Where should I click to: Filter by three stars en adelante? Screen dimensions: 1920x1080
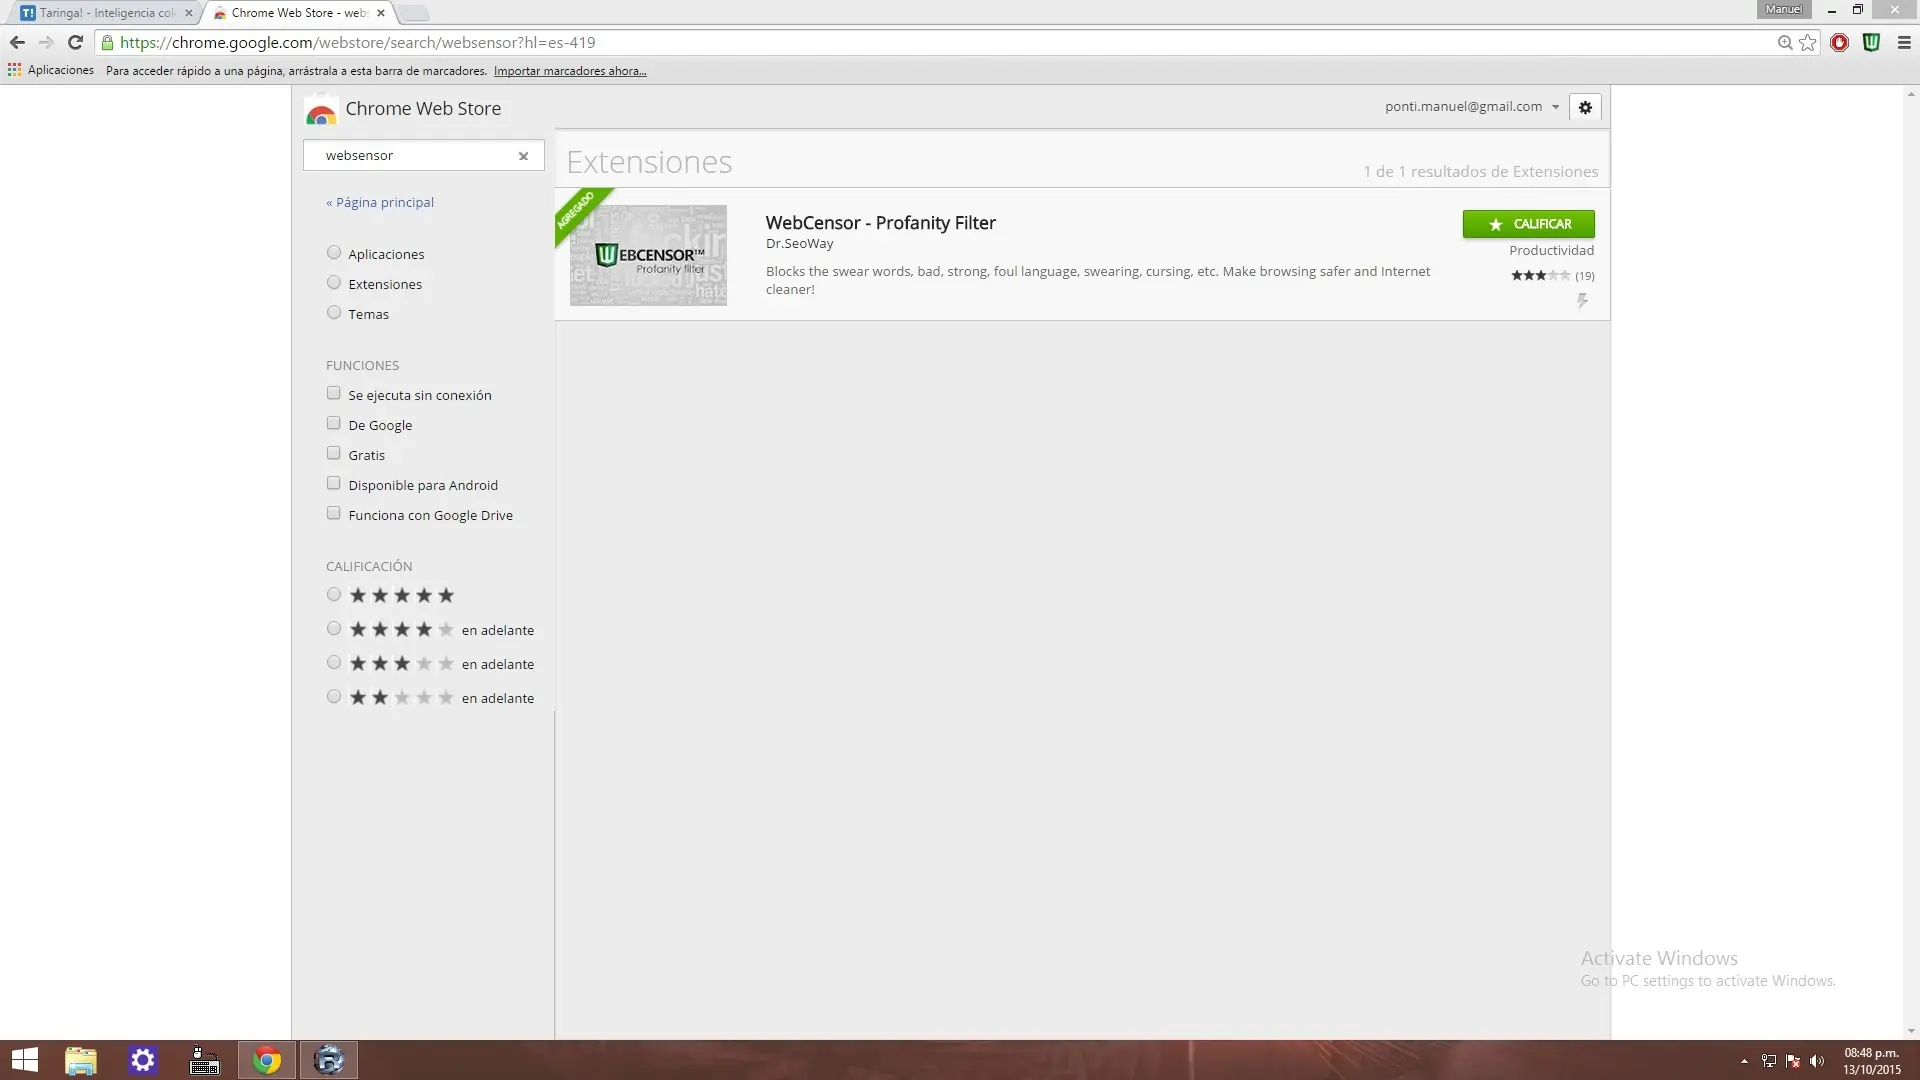click(334, 662)
